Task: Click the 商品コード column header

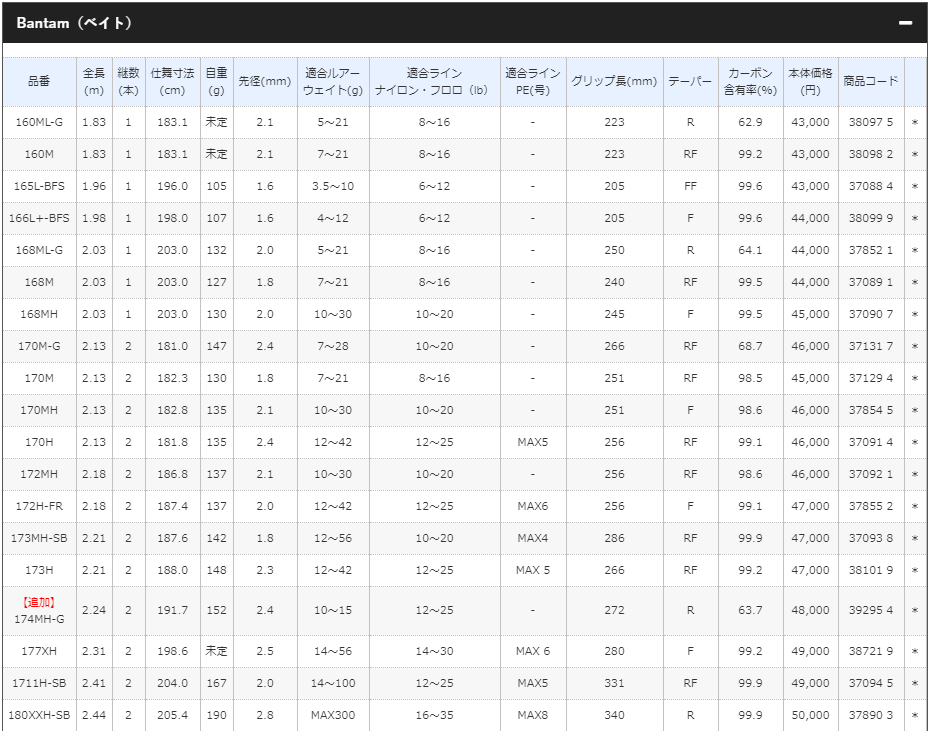Action: (870, 82)
